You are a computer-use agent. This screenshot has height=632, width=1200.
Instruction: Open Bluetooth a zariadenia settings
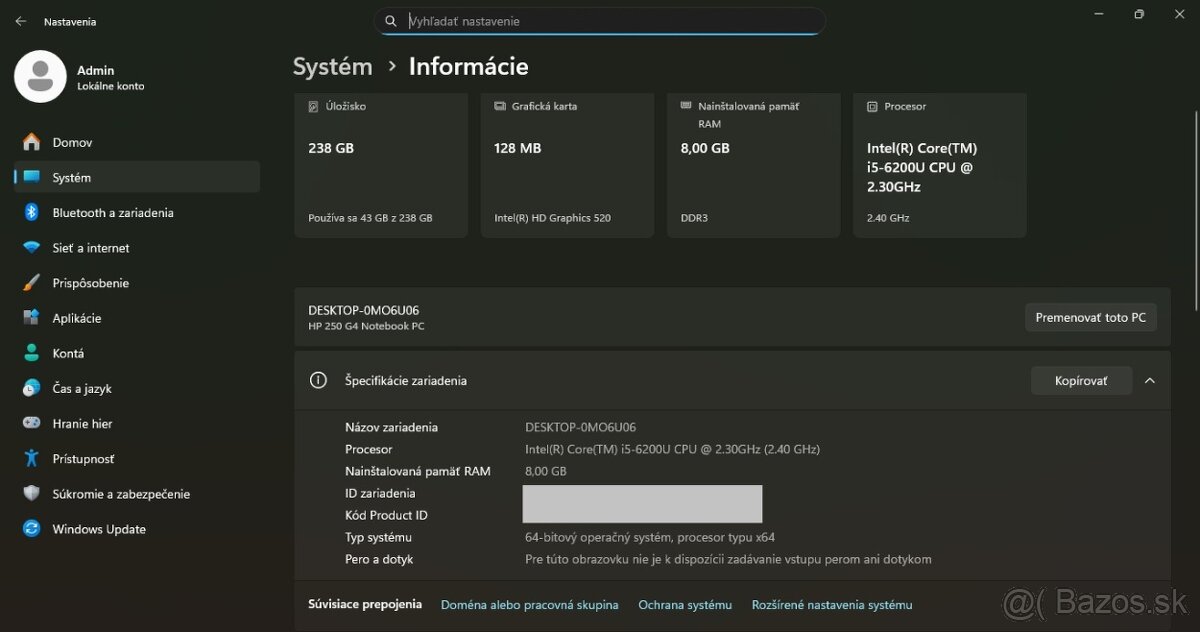[x=113, y=212]
